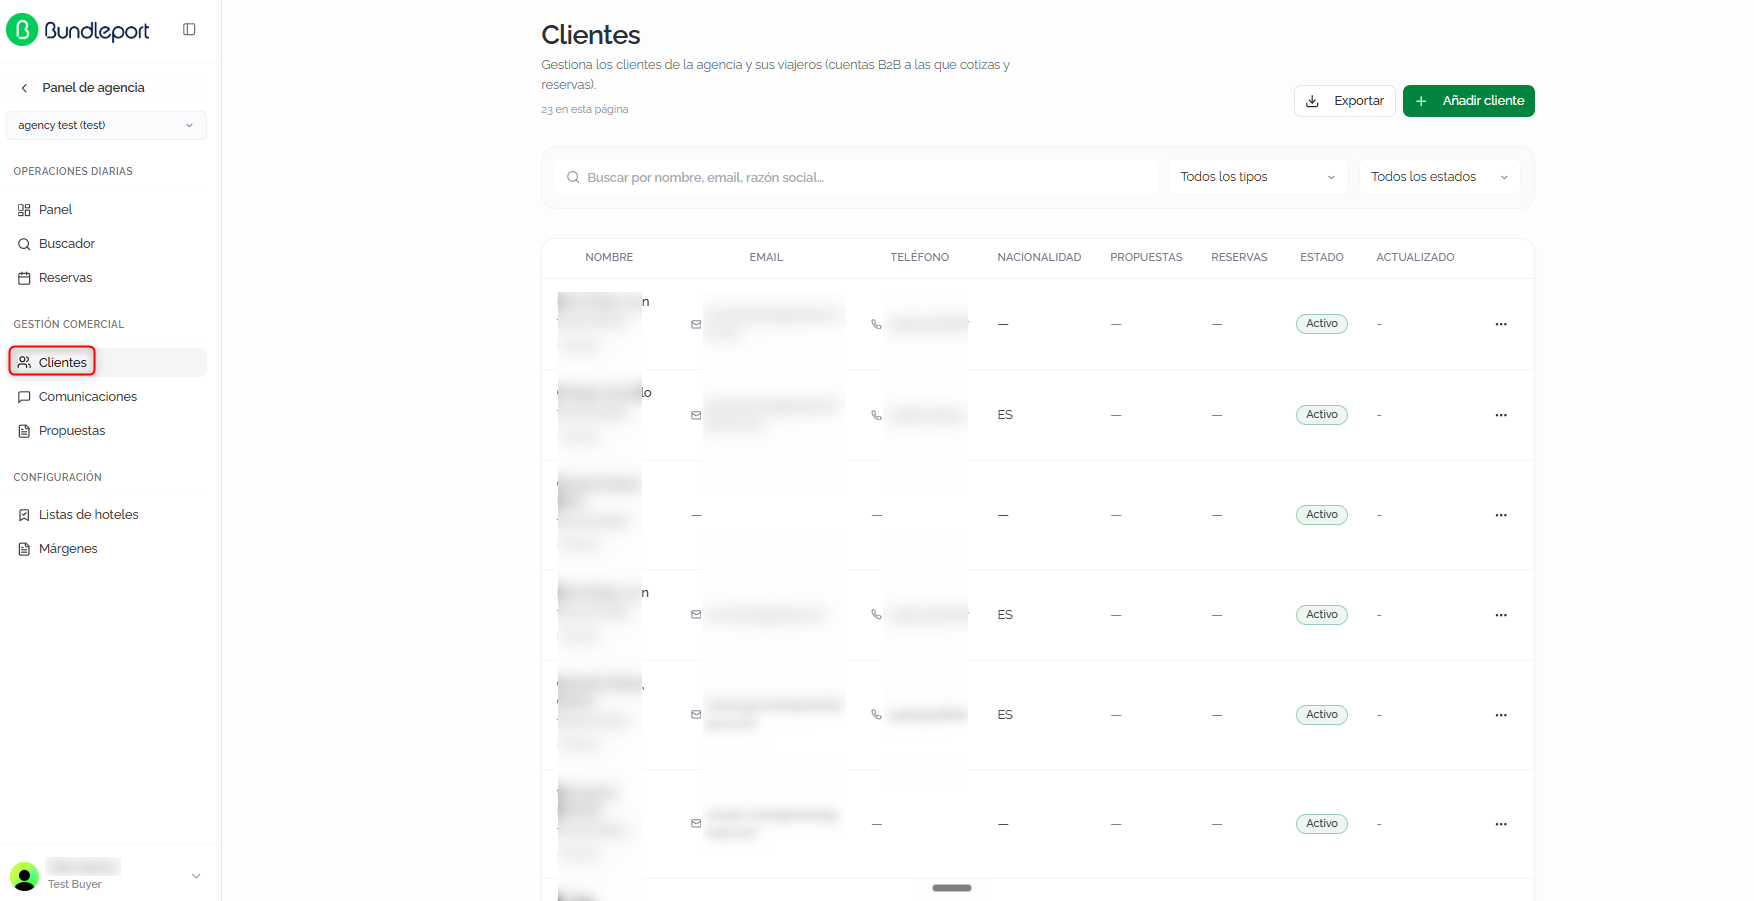Open the three-dot actions menu of the fifth client row

[x=1500, y=715]
